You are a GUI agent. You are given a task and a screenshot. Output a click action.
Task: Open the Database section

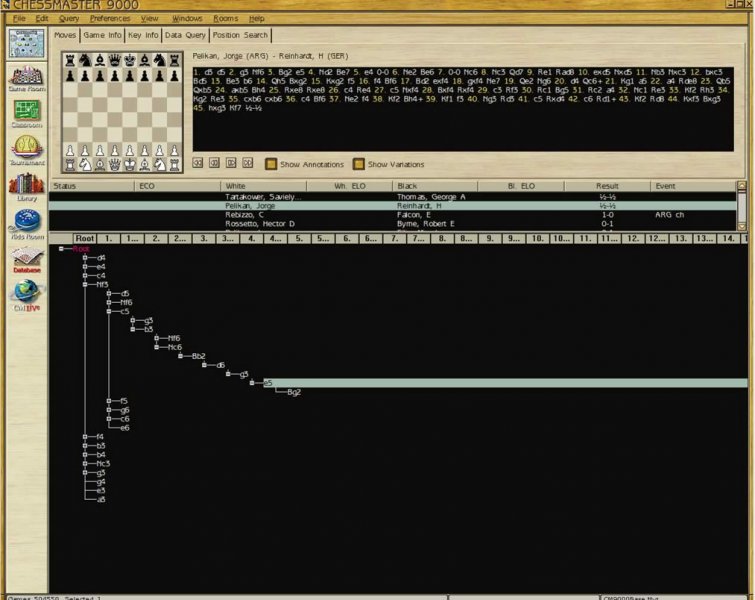tap(27, 261)
